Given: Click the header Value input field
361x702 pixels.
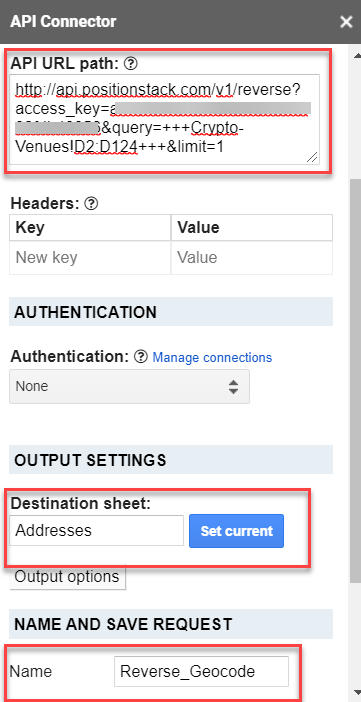Looking at the screenshot, I should point(252,257).
